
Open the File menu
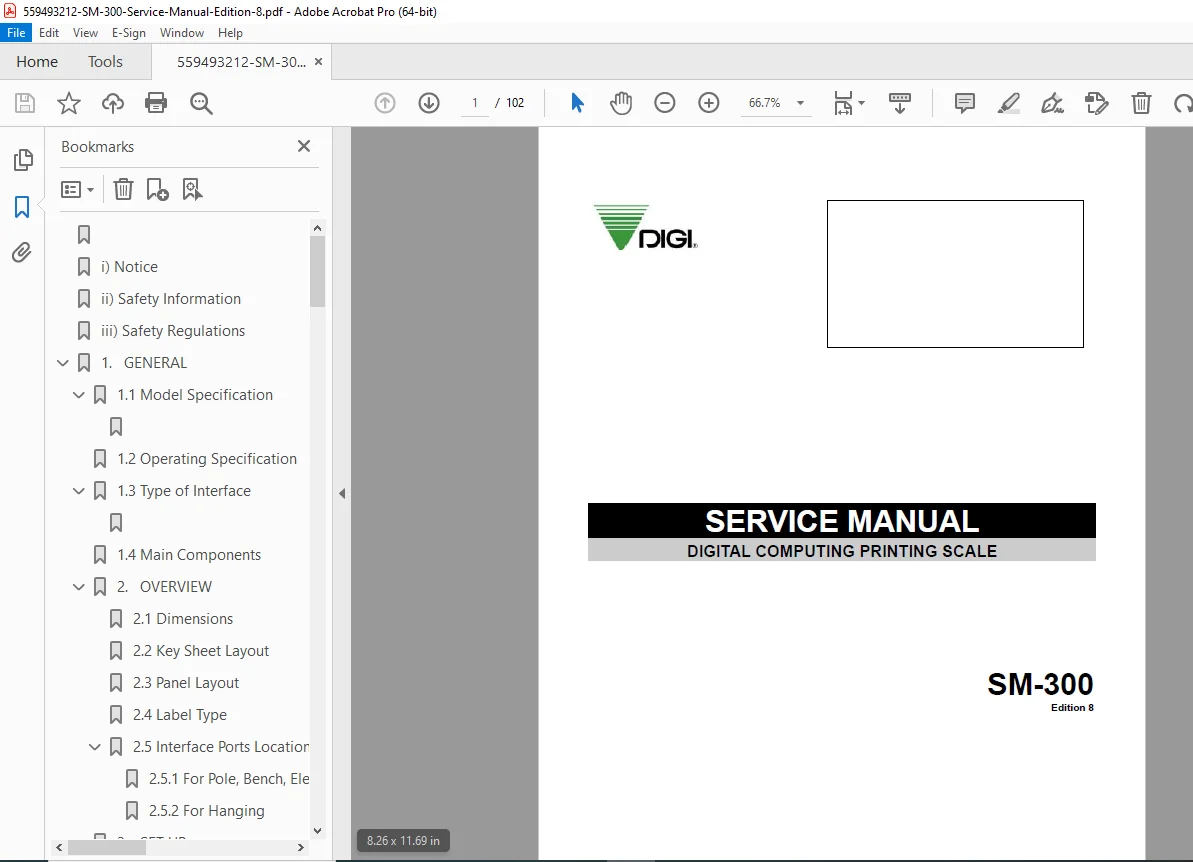[x=16, y=33]
